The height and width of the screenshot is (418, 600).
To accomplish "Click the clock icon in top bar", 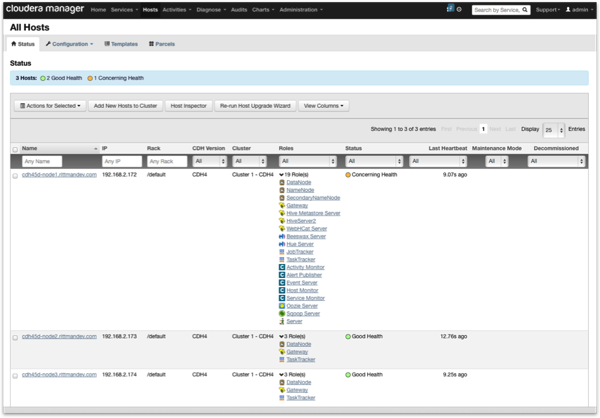I will (459, 10).
